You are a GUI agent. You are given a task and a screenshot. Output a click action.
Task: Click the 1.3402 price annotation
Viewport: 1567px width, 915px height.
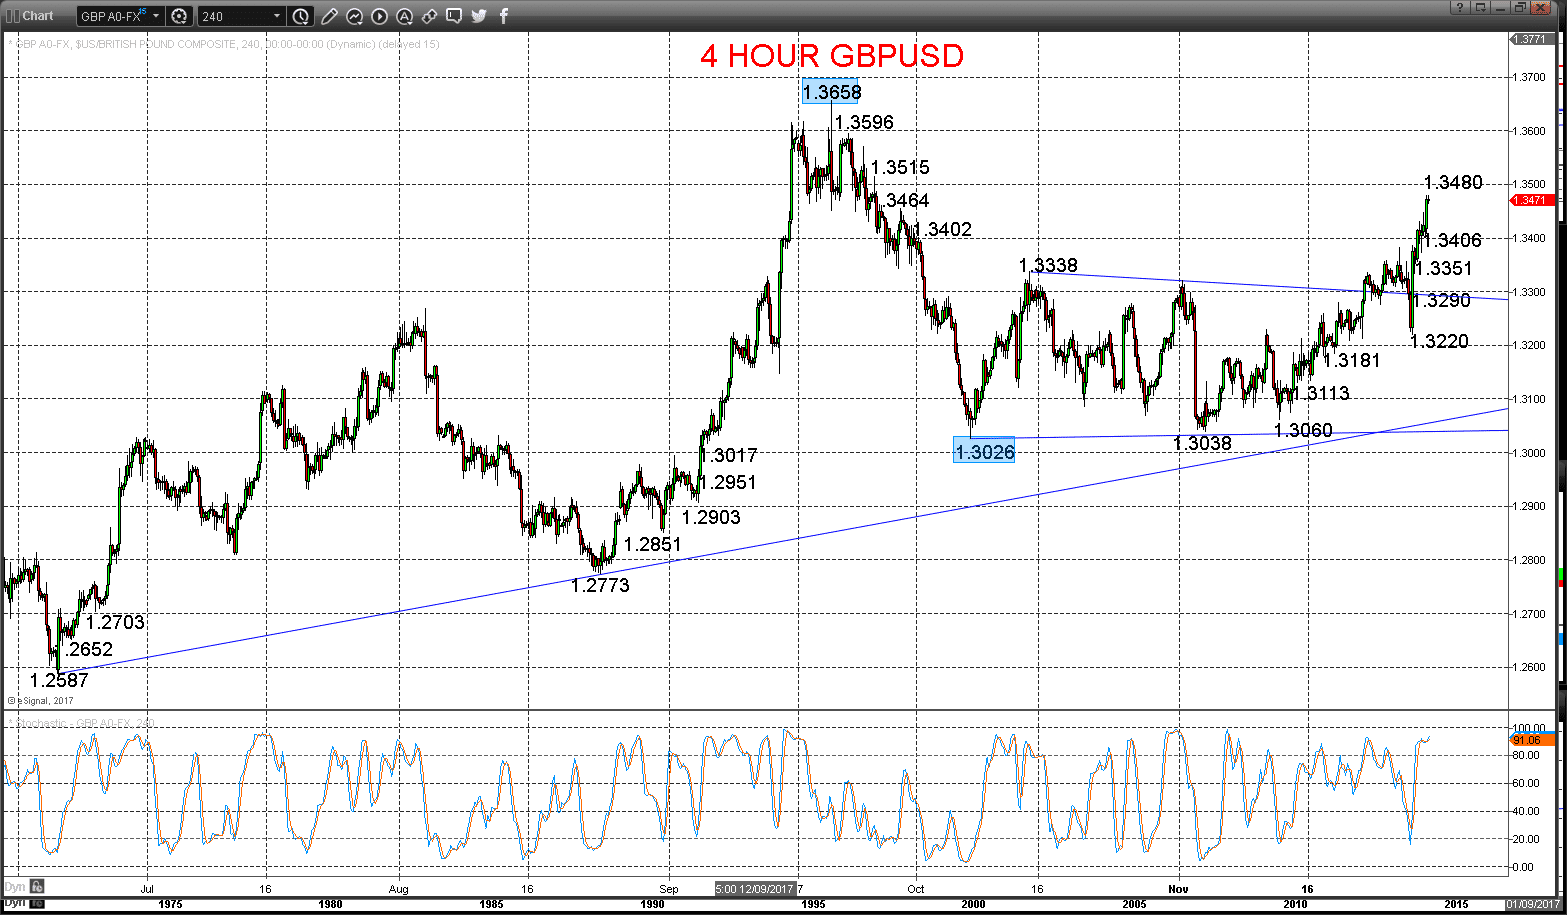tap(942, 229)
